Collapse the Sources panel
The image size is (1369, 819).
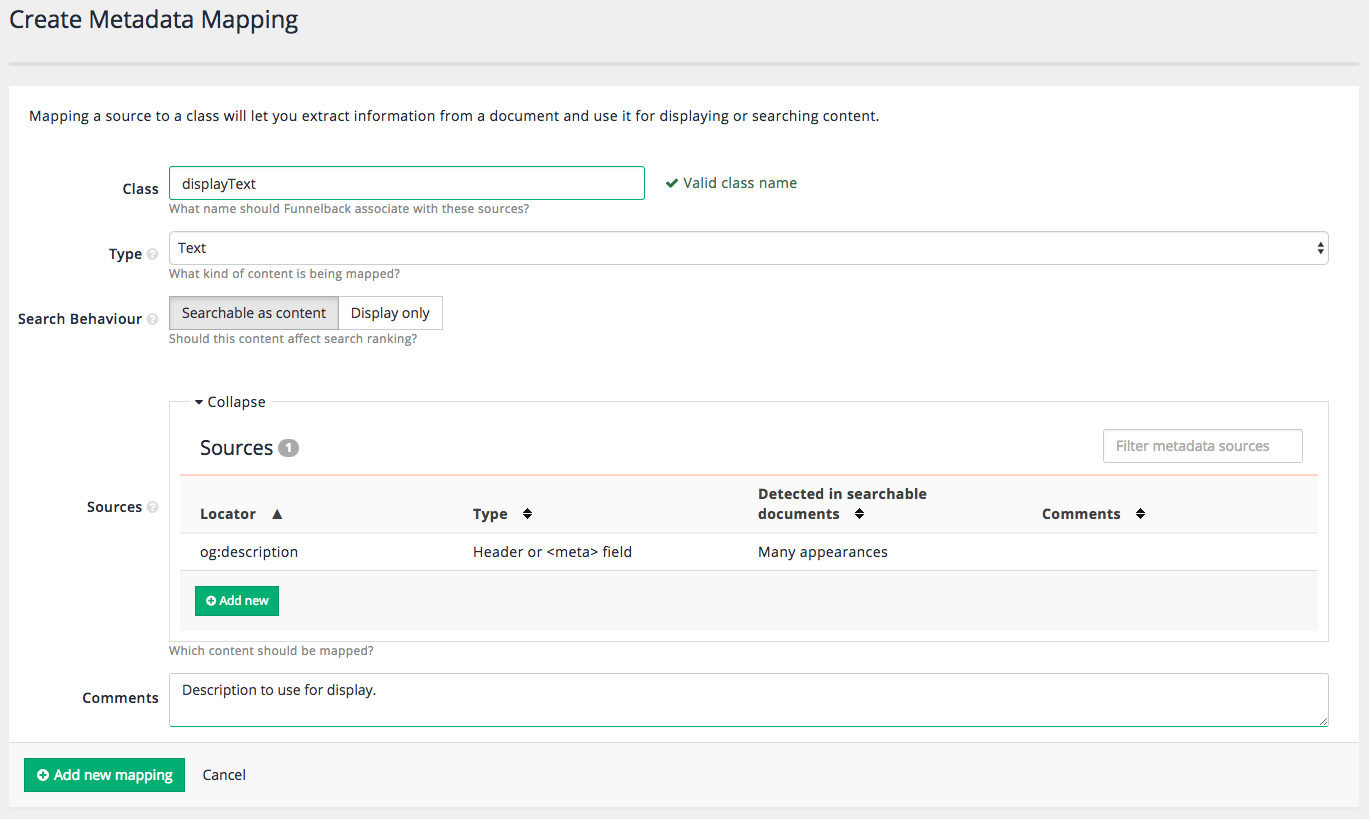click(229, 401)
